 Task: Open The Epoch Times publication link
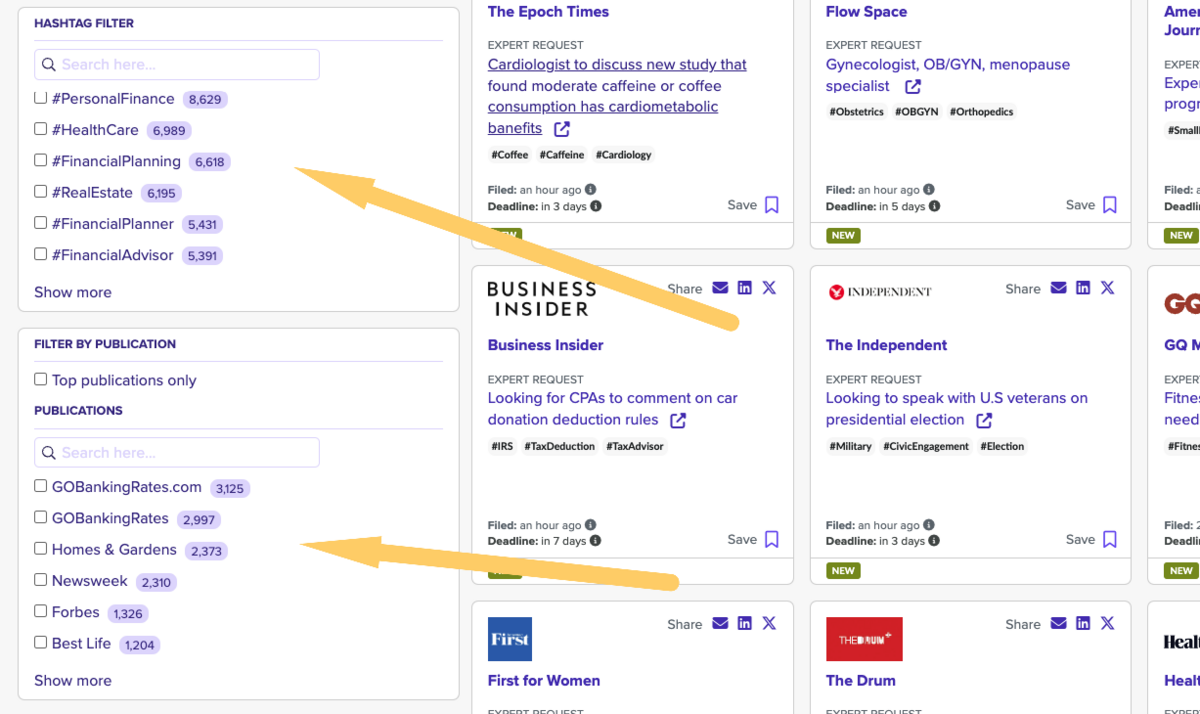548,12
